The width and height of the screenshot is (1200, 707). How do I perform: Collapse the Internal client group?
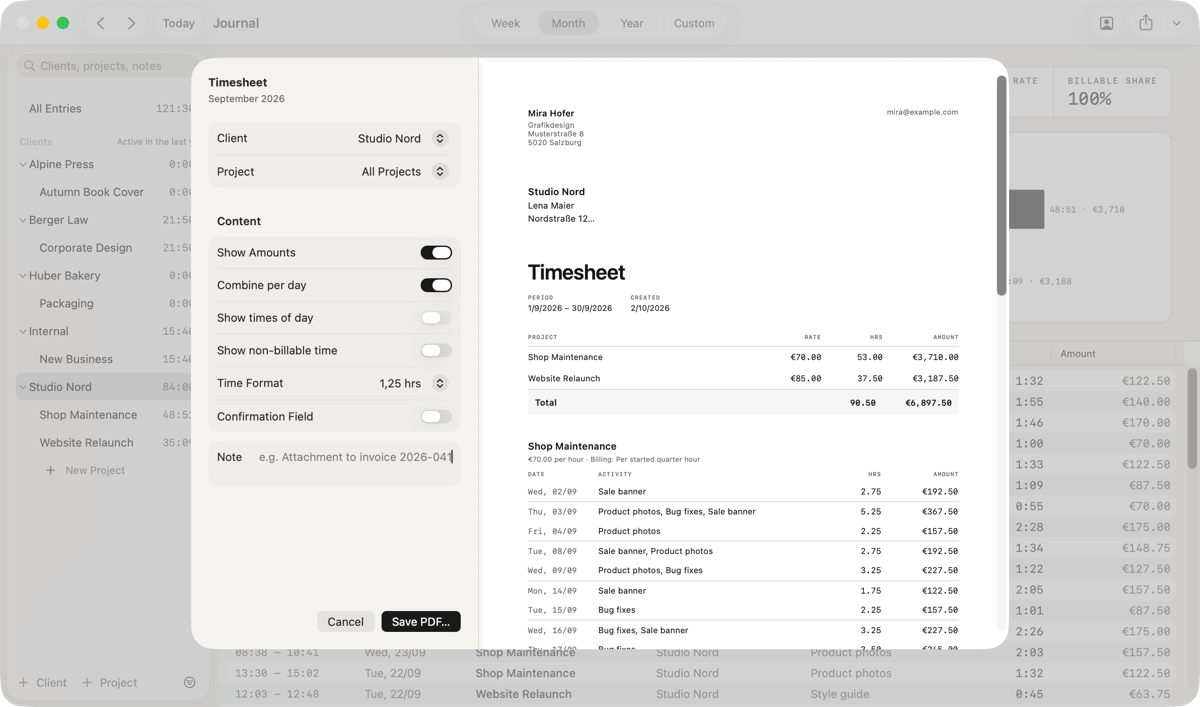(x=23, y=331)
